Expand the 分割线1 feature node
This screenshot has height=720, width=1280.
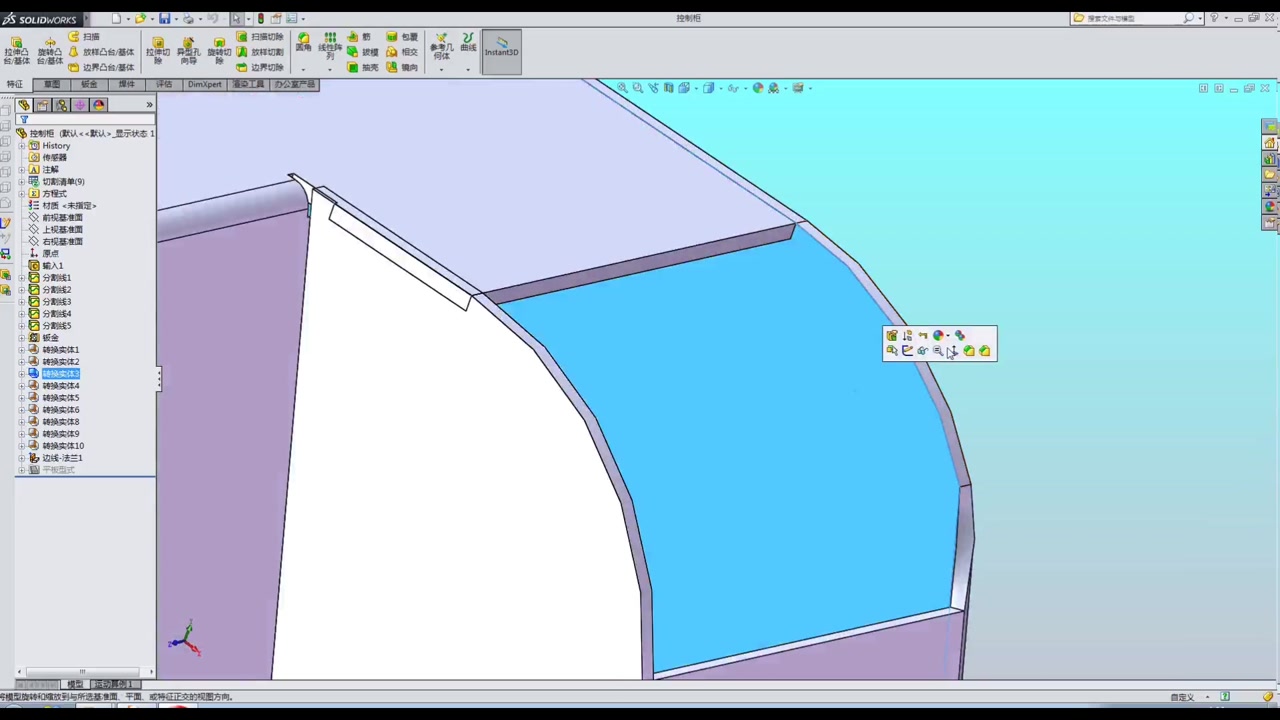click(x=22, y=278)
